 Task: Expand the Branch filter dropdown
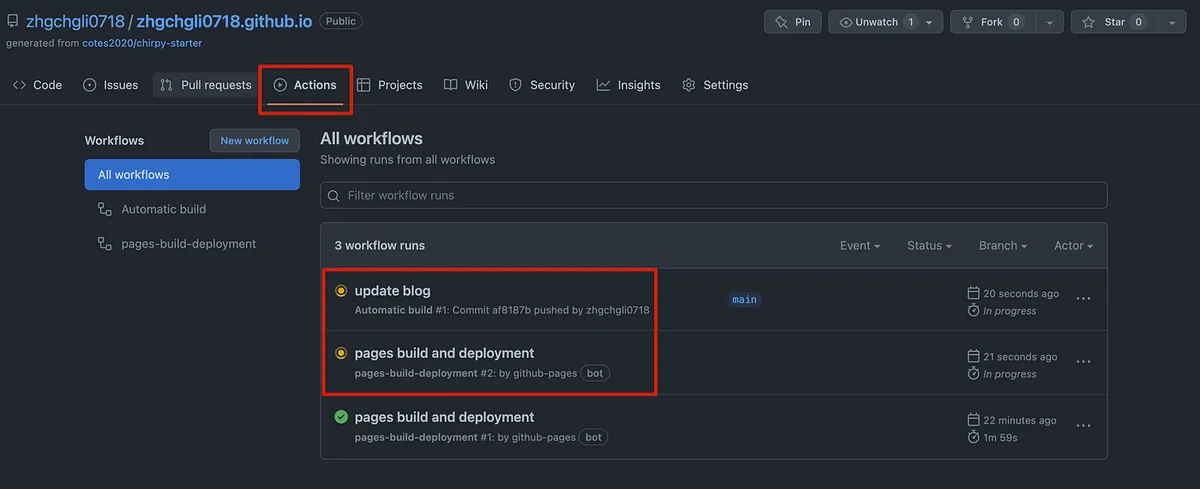[1003, 246]
